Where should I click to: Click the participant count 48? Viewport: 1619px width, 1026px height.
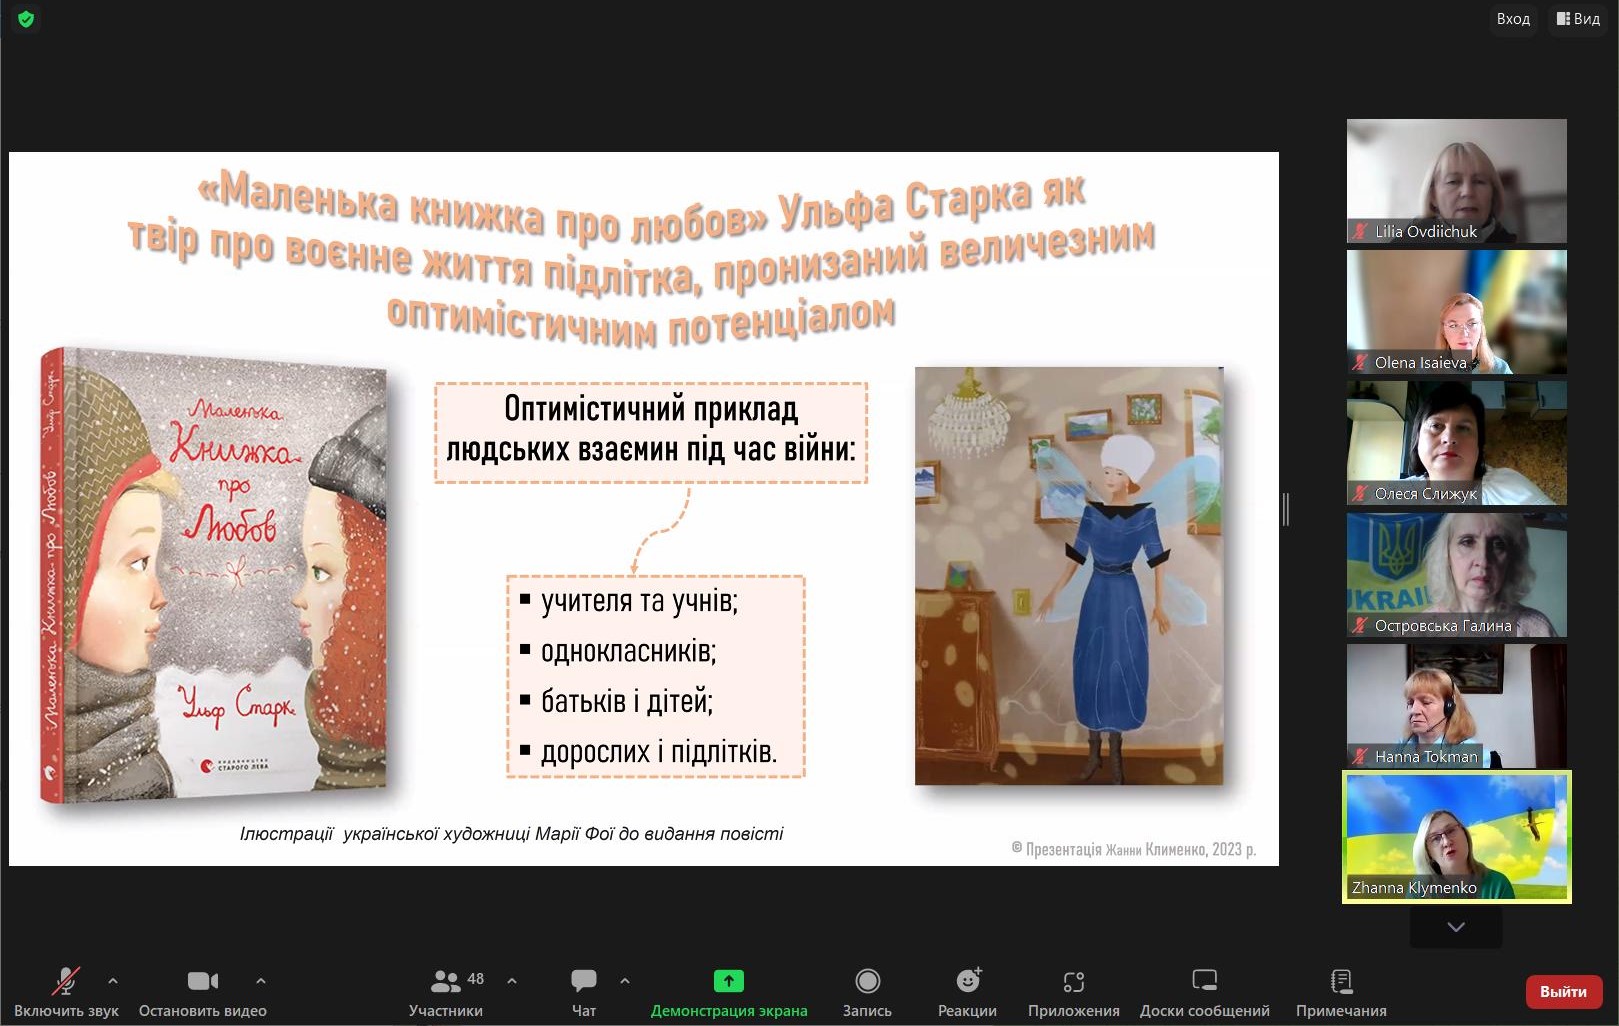pos(476,979)
